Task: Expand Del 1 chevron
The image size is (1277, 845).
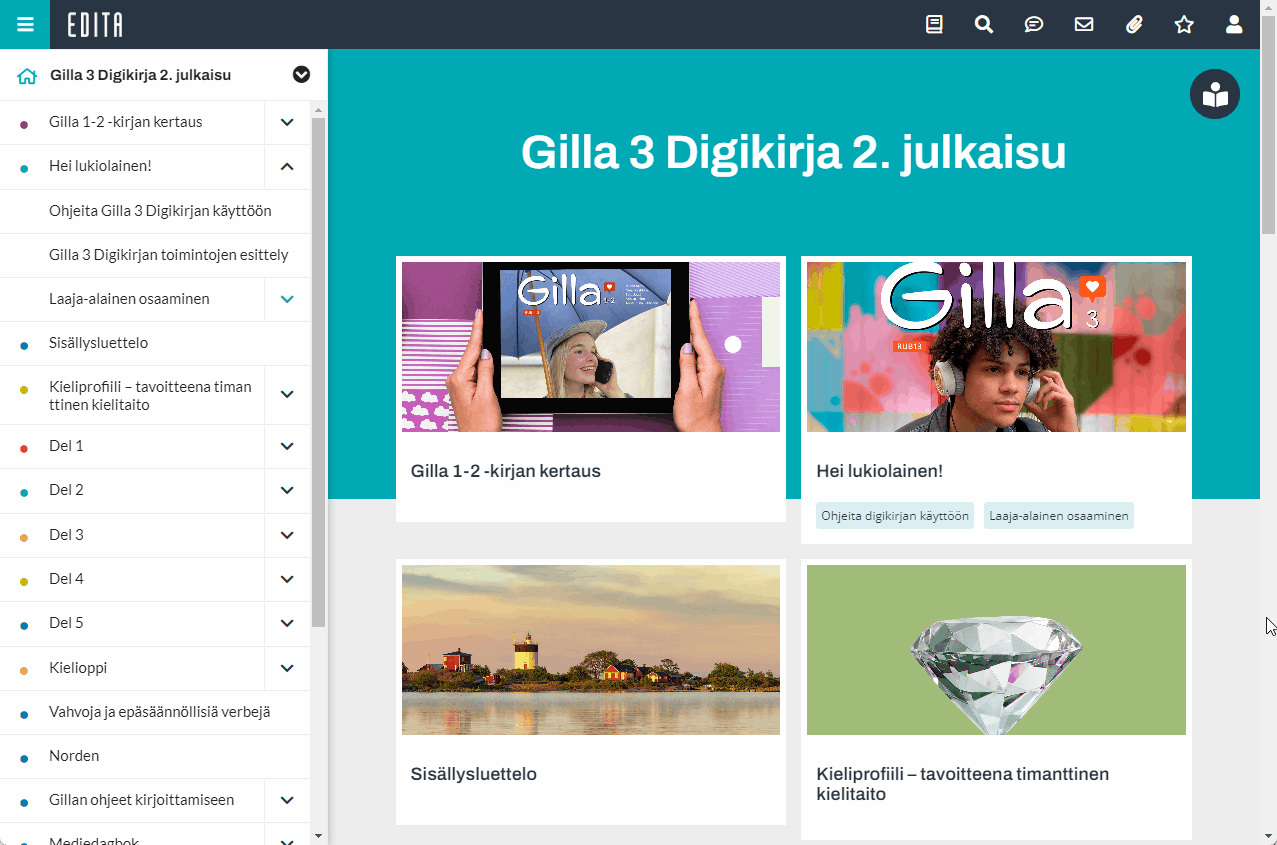Action: 287,446
